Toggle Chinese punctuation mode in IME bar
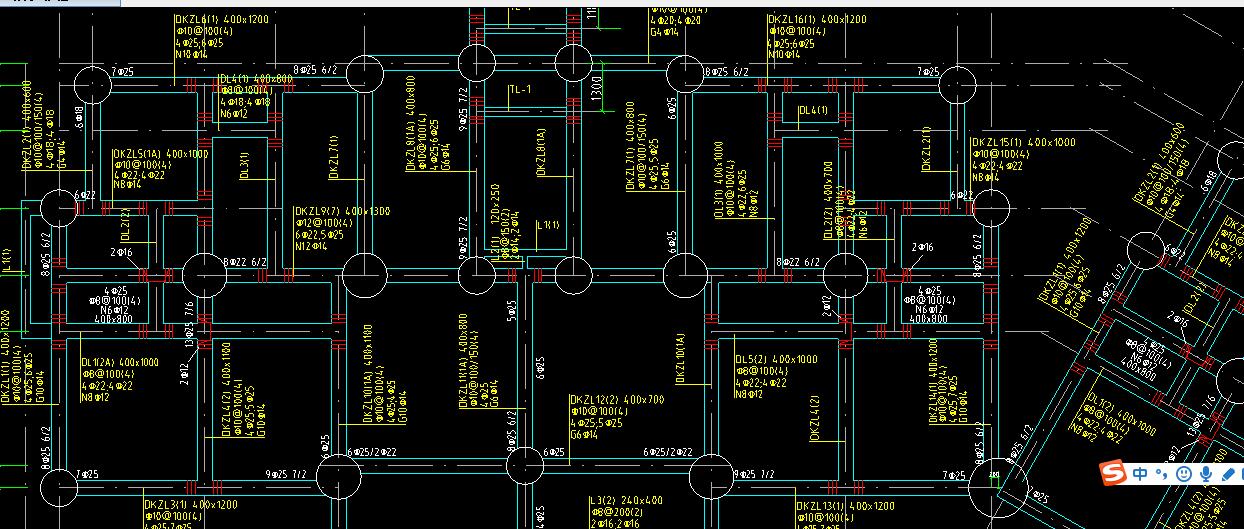 1161,473
